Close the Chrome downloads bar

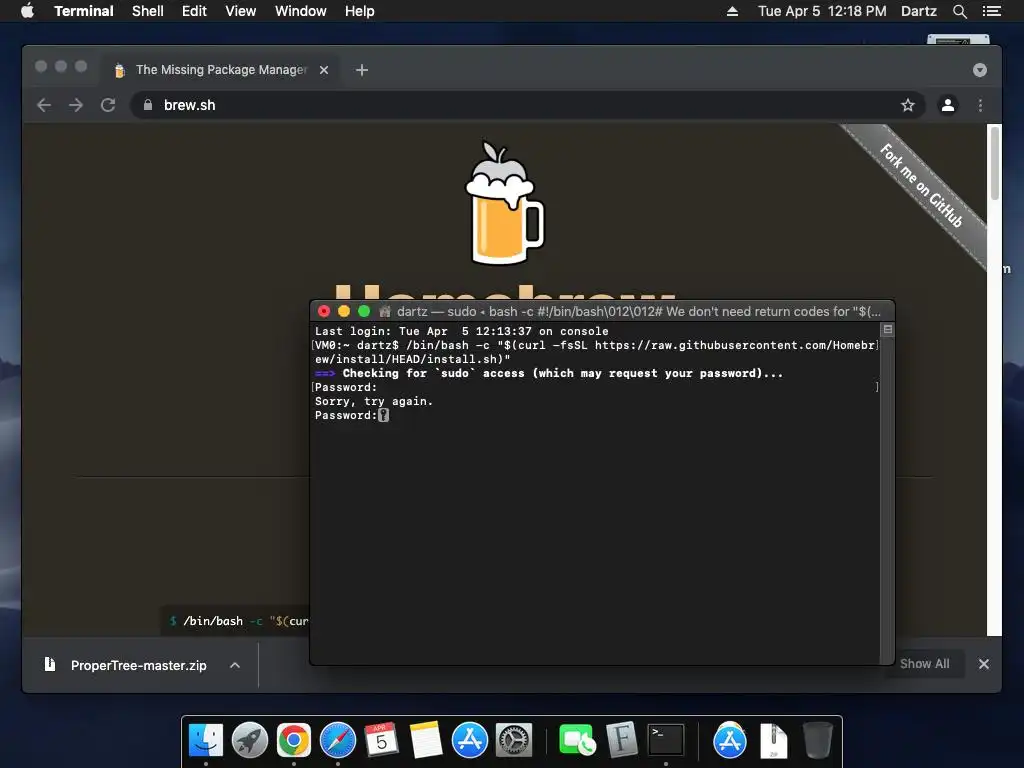click(984, 664)
